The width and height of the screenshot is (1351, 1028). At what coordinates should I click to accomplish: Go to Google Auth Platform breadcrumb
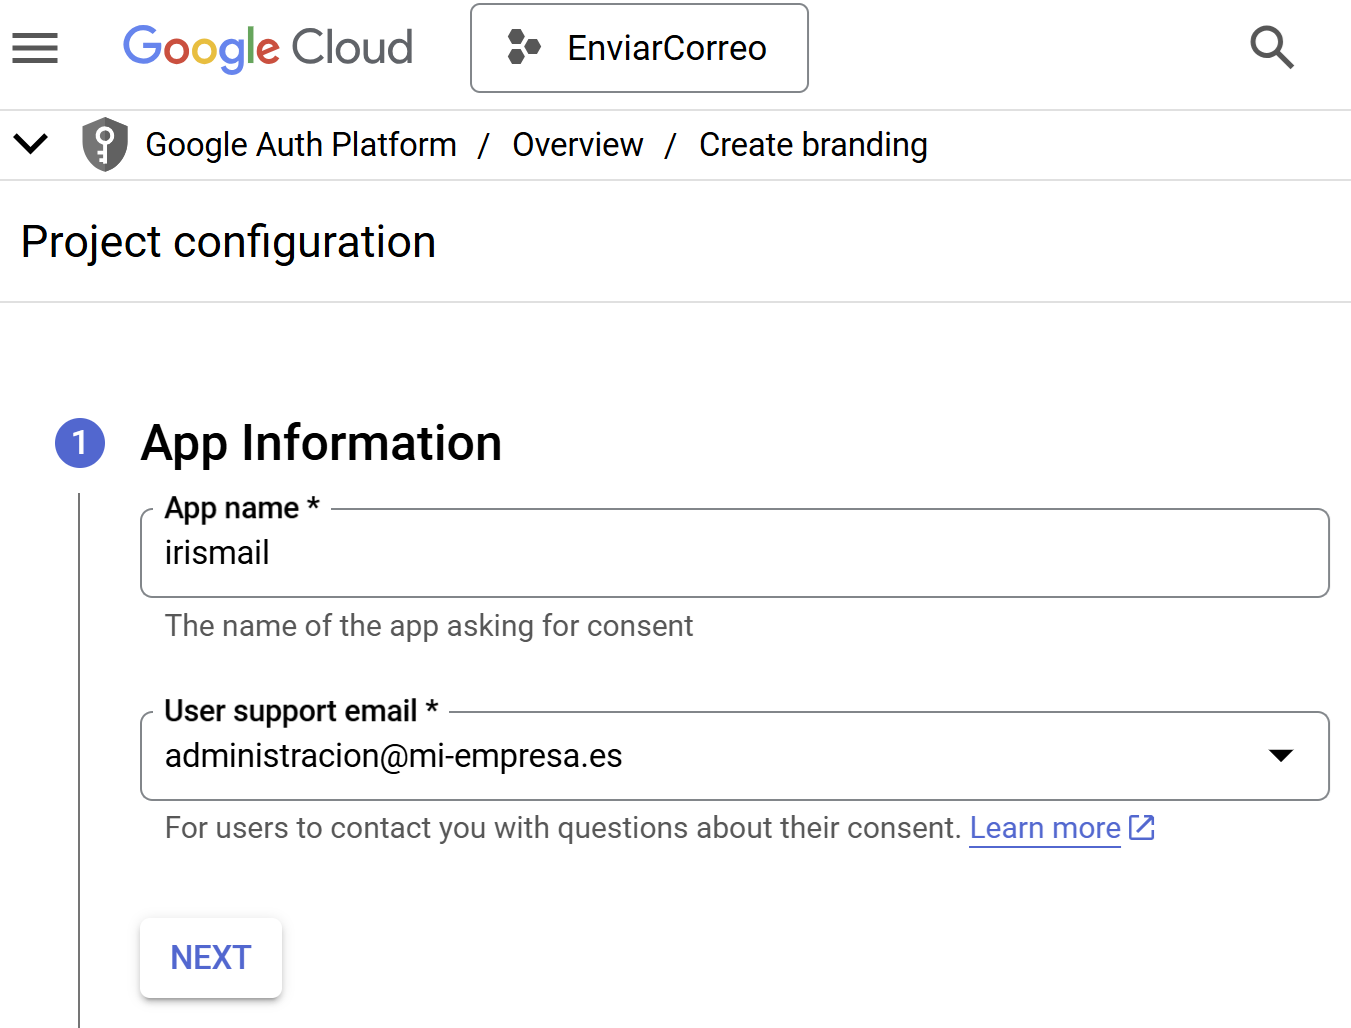tap(301, 145)
